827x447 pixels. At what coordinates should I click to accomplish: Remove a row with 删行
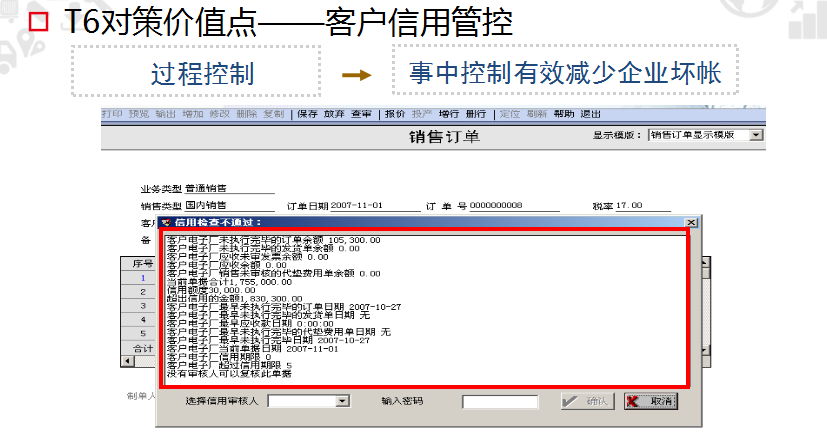pos(476,114)
